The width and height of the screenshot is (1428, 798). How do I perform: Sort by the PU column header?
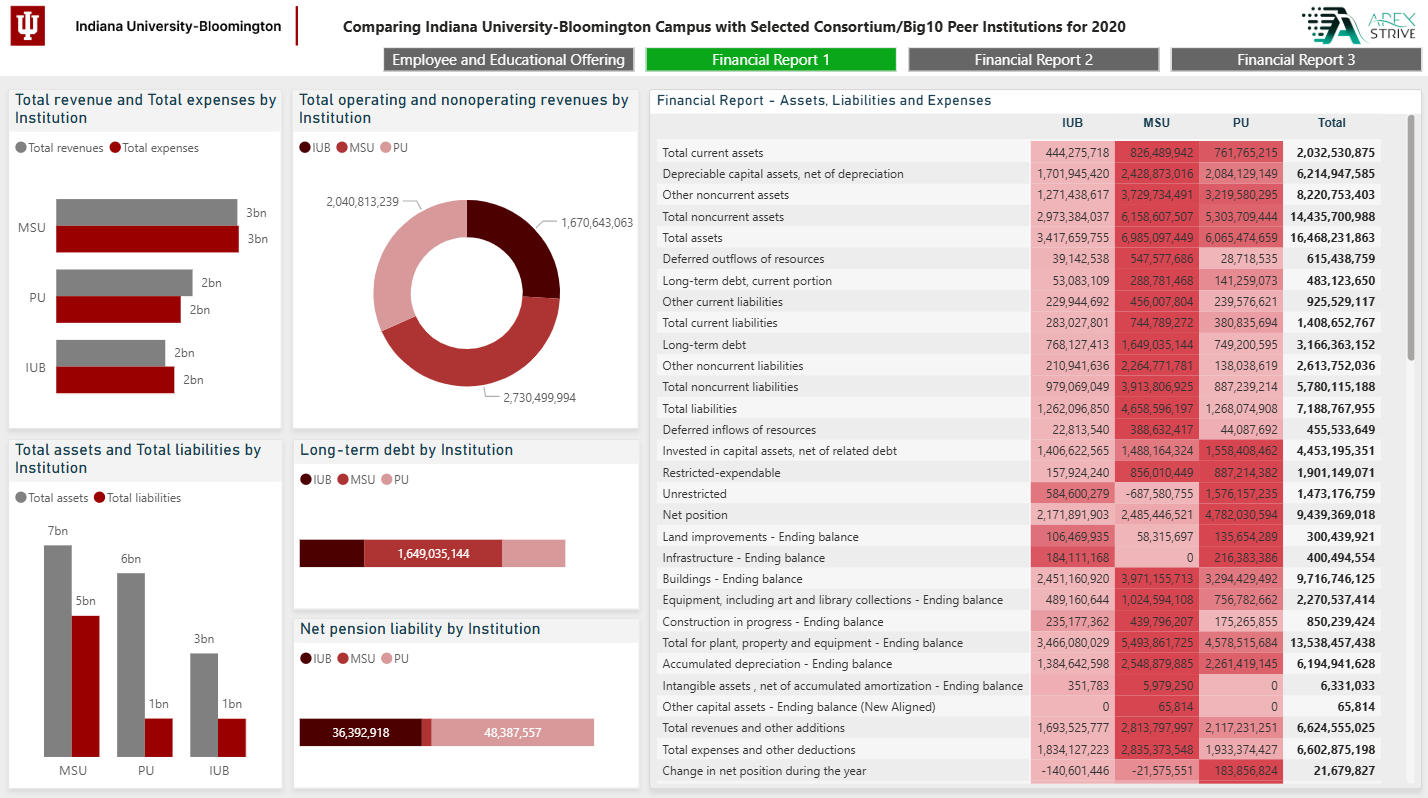[1241, 123]
